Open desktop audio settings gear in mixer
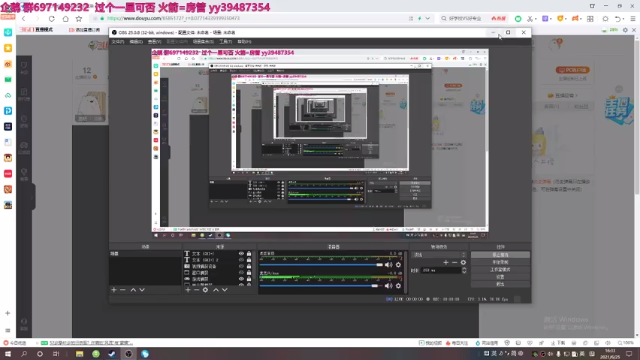Screen dimensions: 640x360 [x=398, y=265]
